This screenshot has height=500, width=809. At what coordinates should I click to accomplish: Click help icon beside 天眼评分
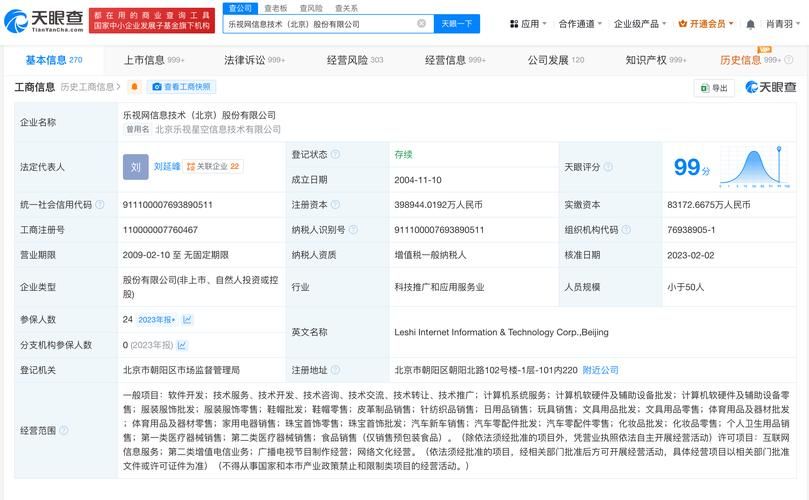point(608,167)
